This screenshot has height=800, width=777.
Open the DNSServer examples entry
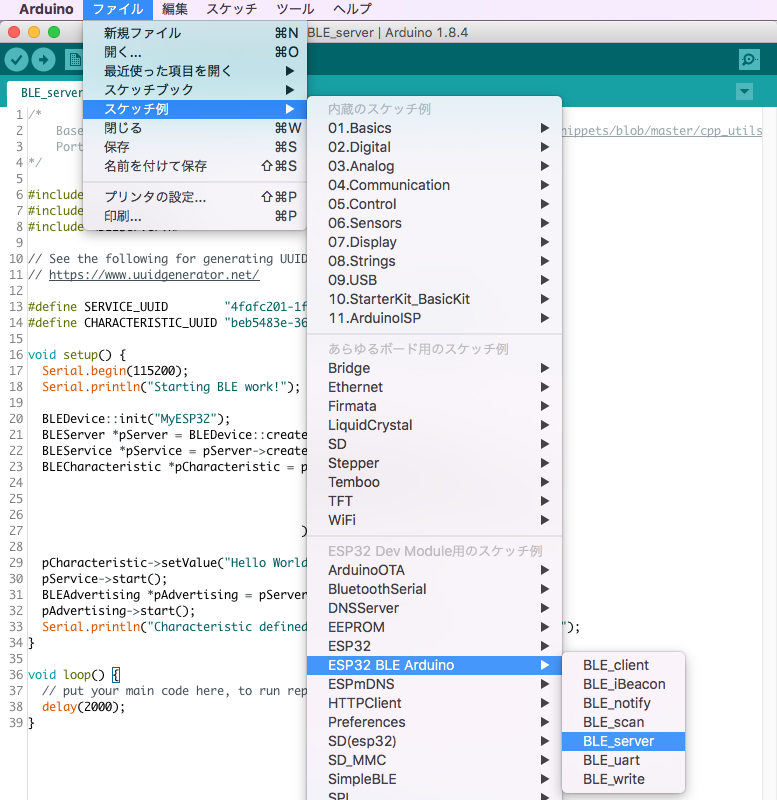coord(435,608)
